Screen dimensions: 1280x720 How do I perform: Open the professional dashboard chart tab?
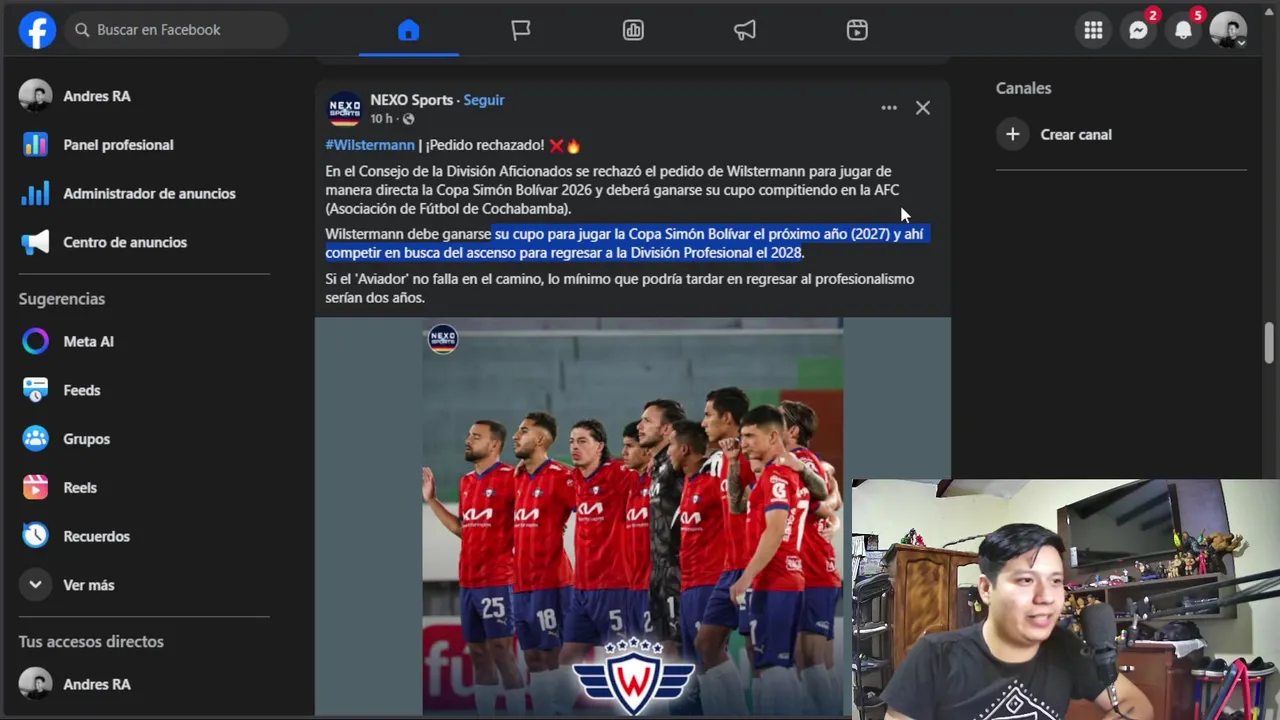pos(633,30)
